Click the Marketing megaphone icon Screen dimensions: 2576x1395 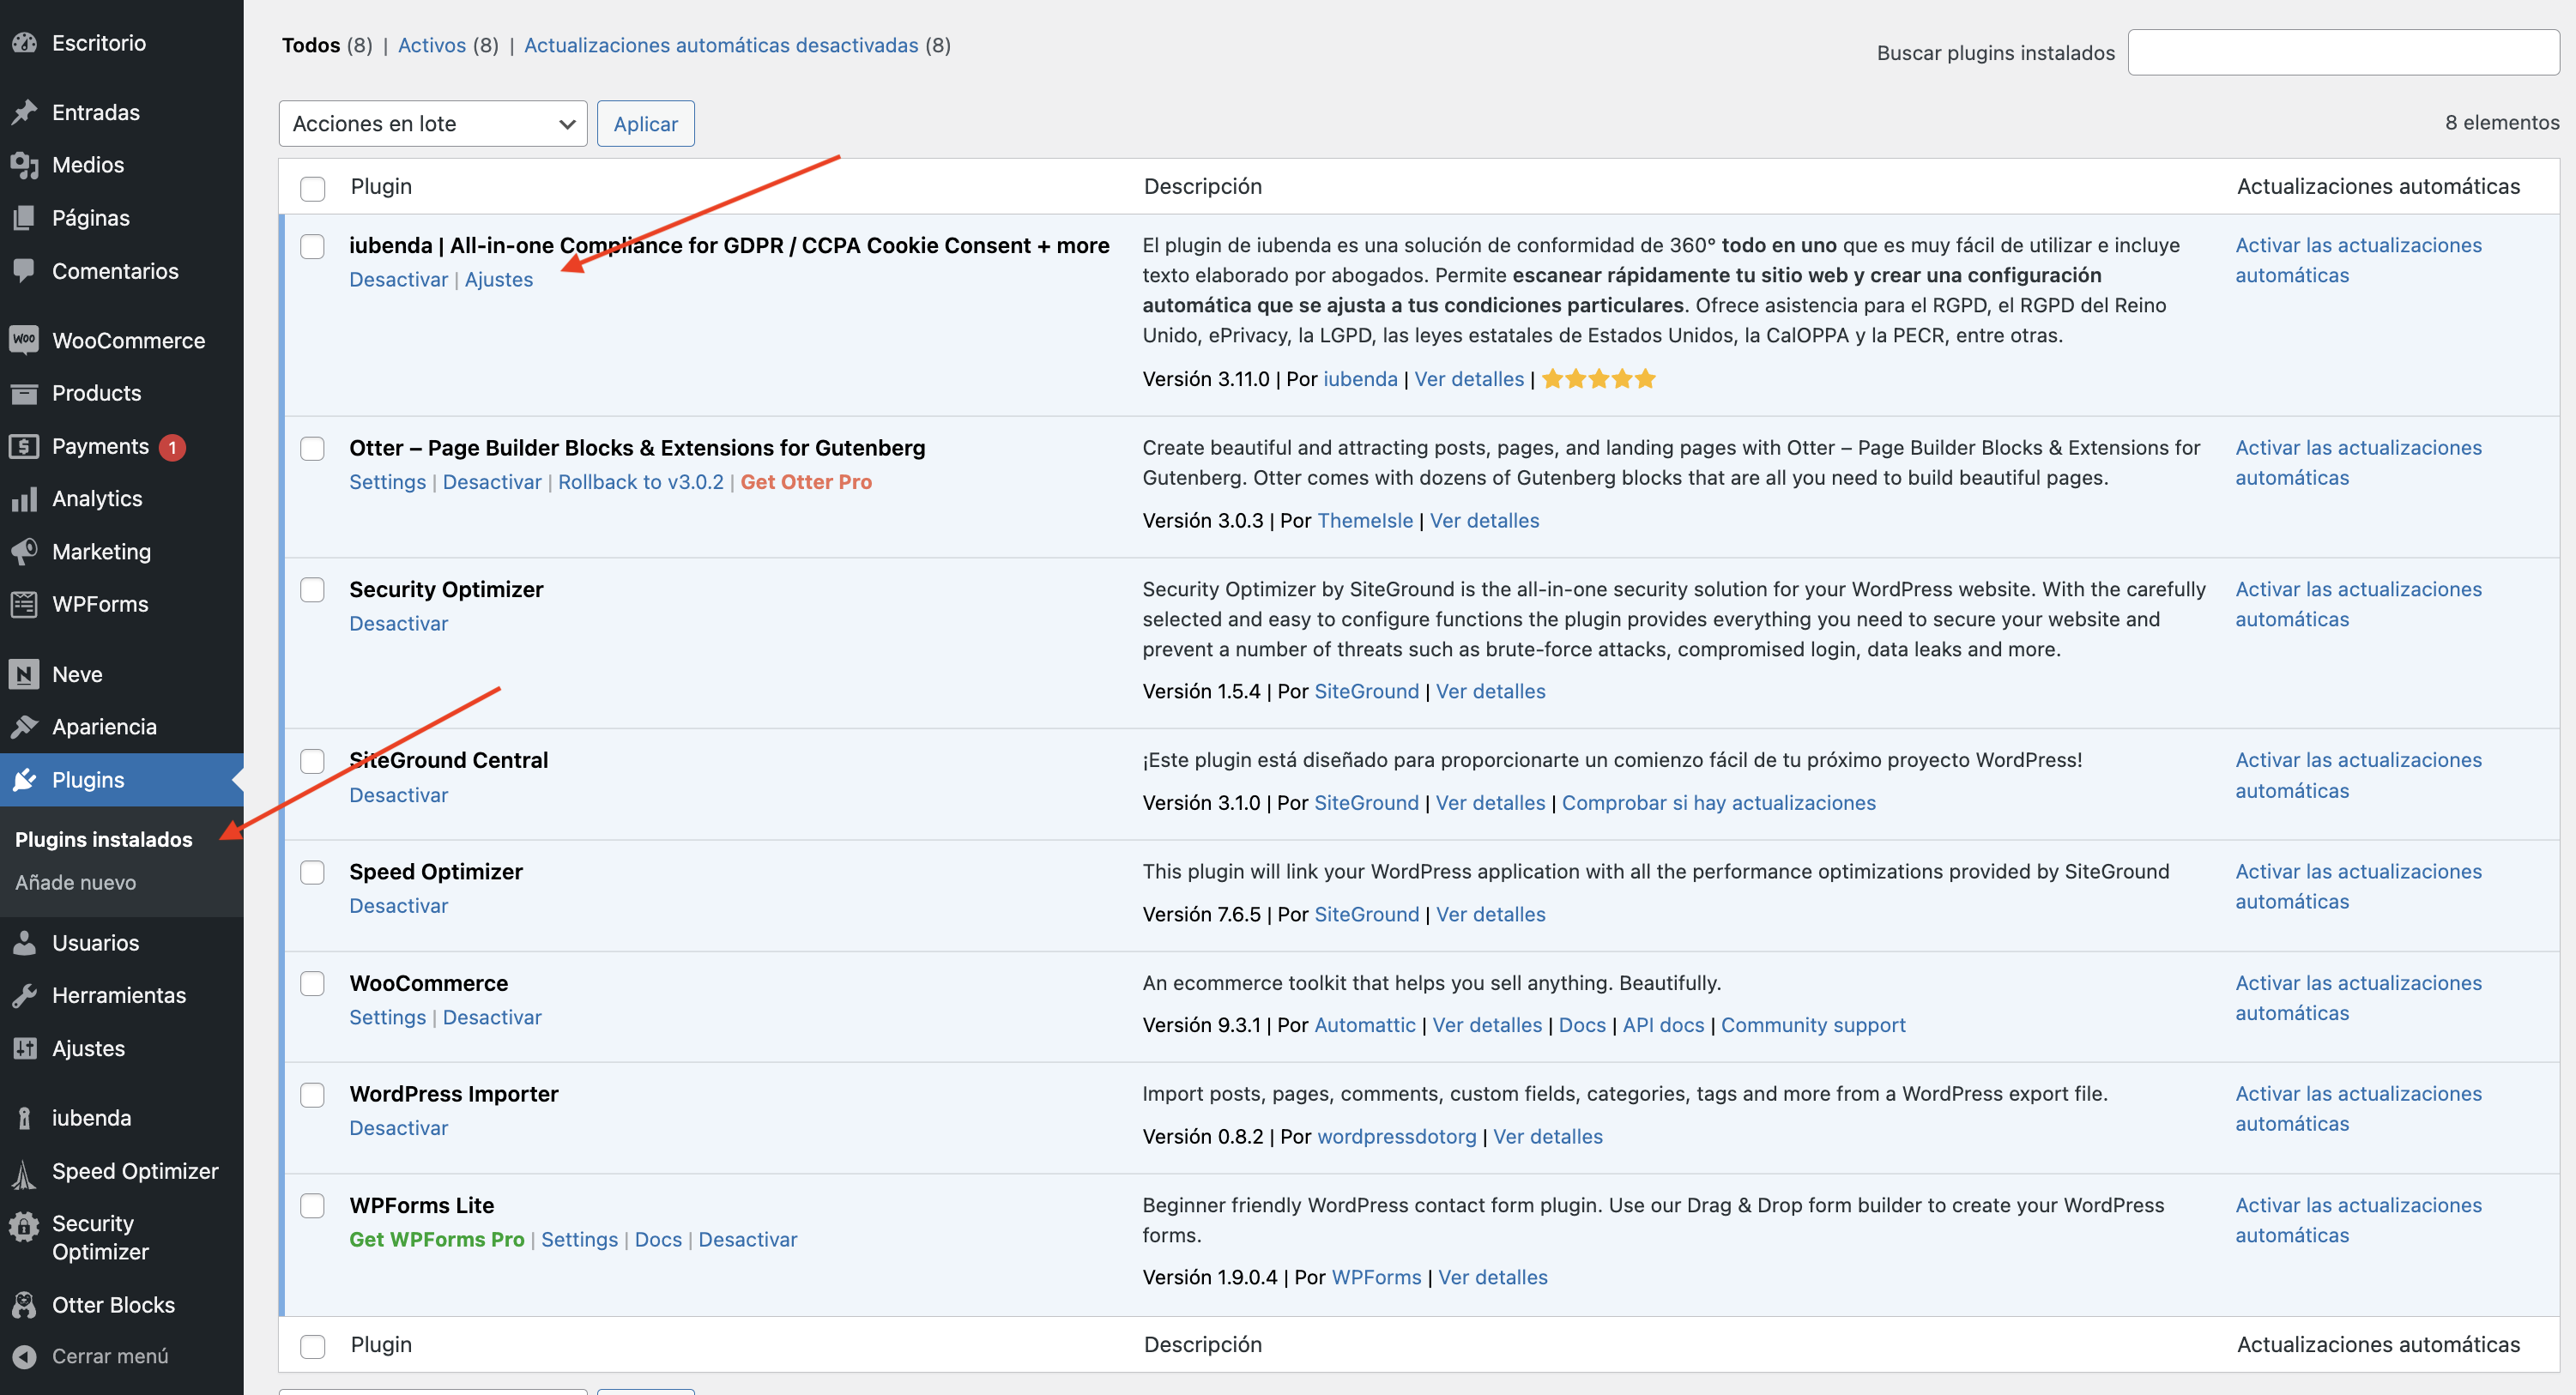pos(24,551)
